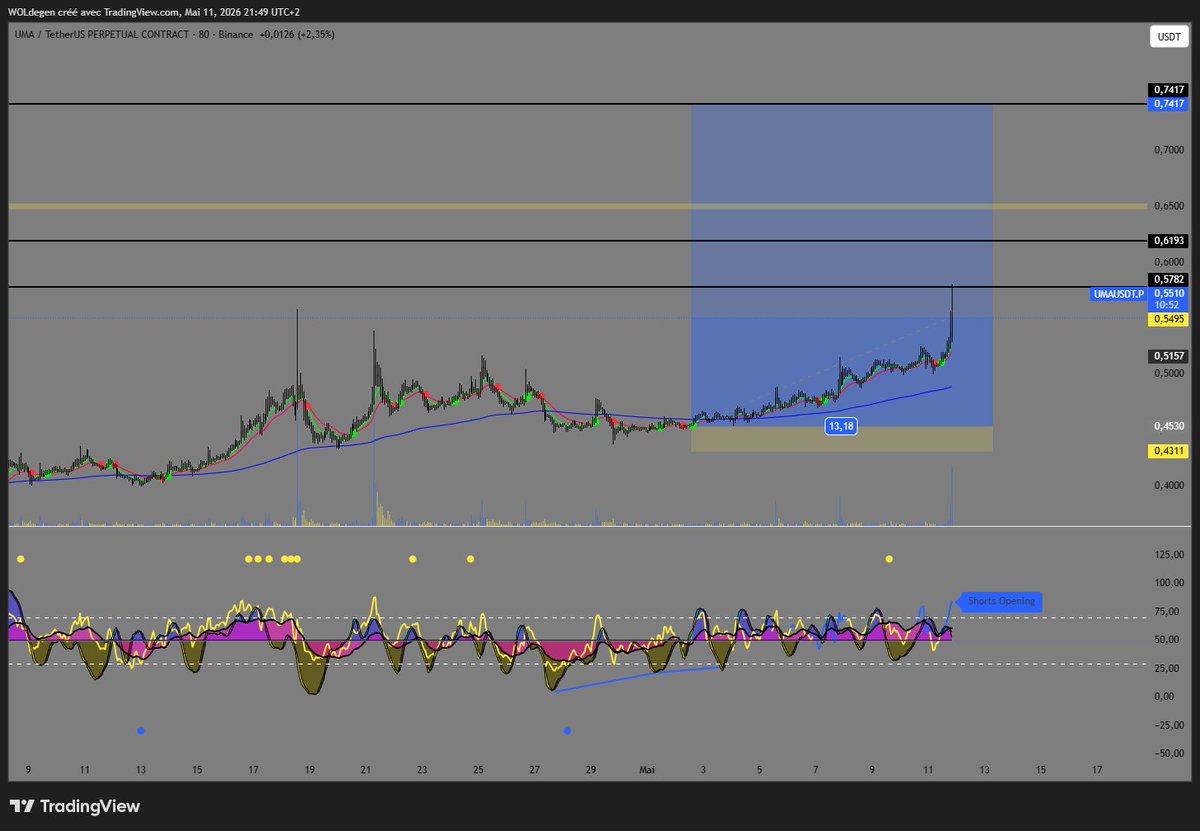Select the yellow 0,5495 price label
The image size is (1200, 831).
click(1169, 318)
